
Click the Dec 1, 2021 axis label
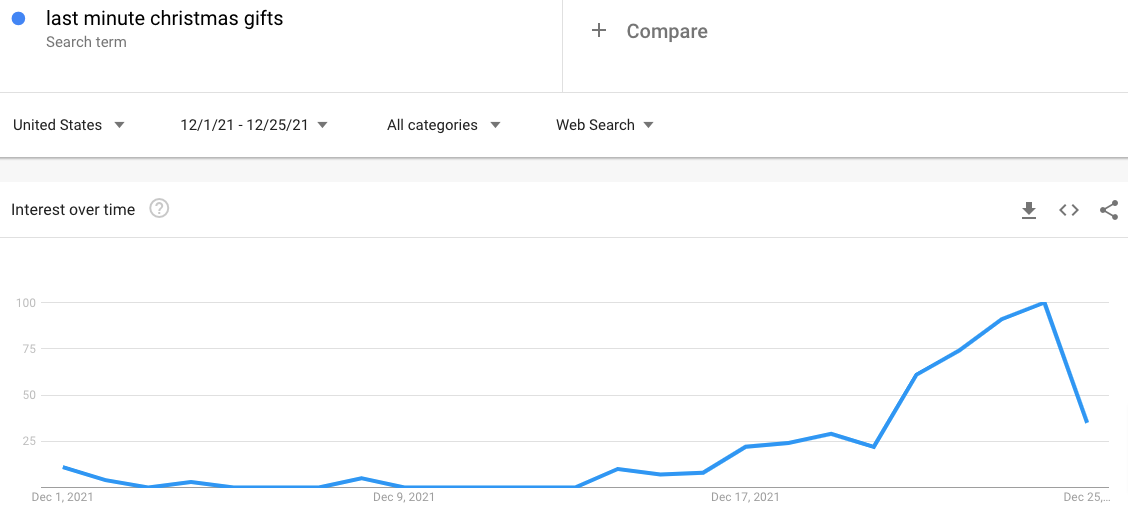63,496
